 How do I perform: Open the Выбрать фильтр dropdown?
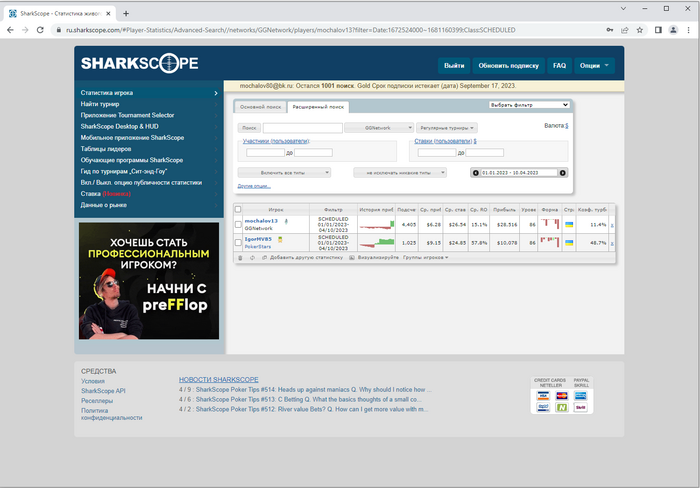point(529,105)
